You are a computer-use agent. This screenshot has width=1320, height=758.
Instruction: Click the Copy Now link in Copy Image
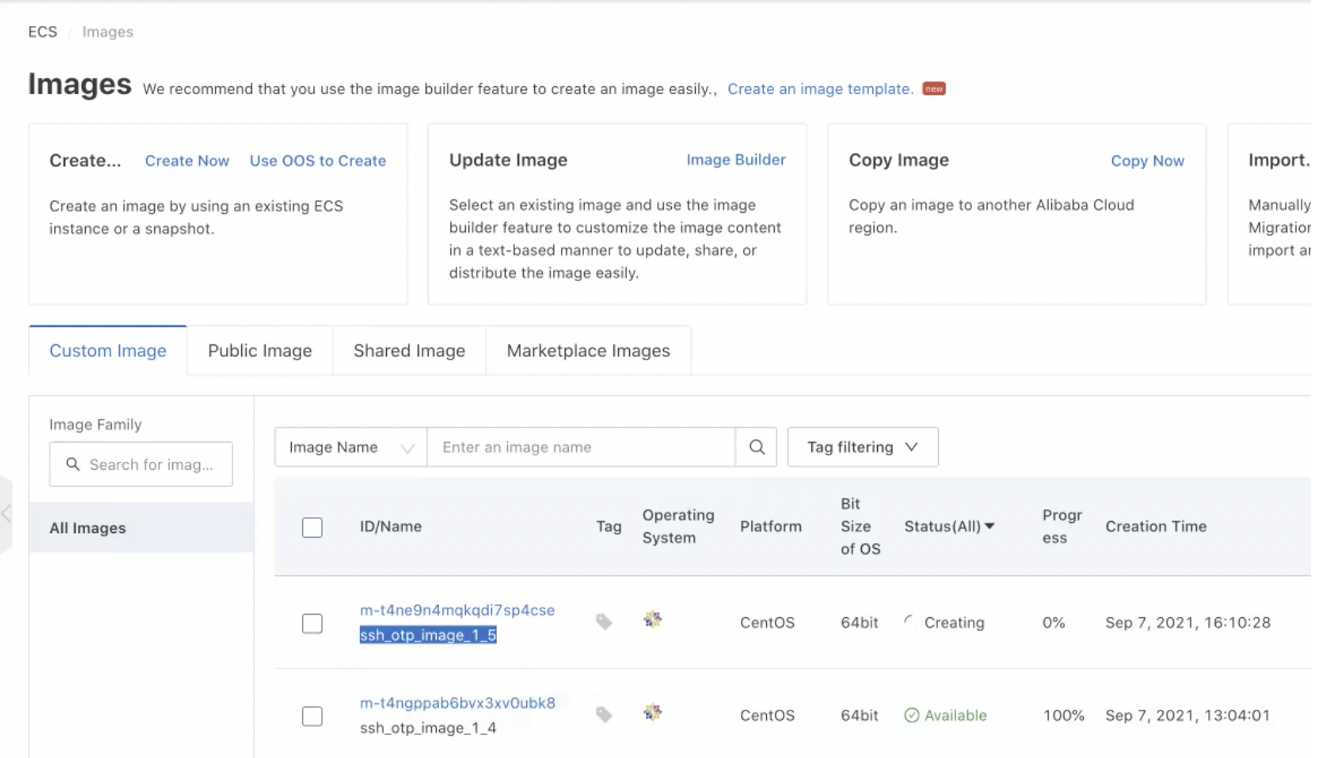(1147, 160)
